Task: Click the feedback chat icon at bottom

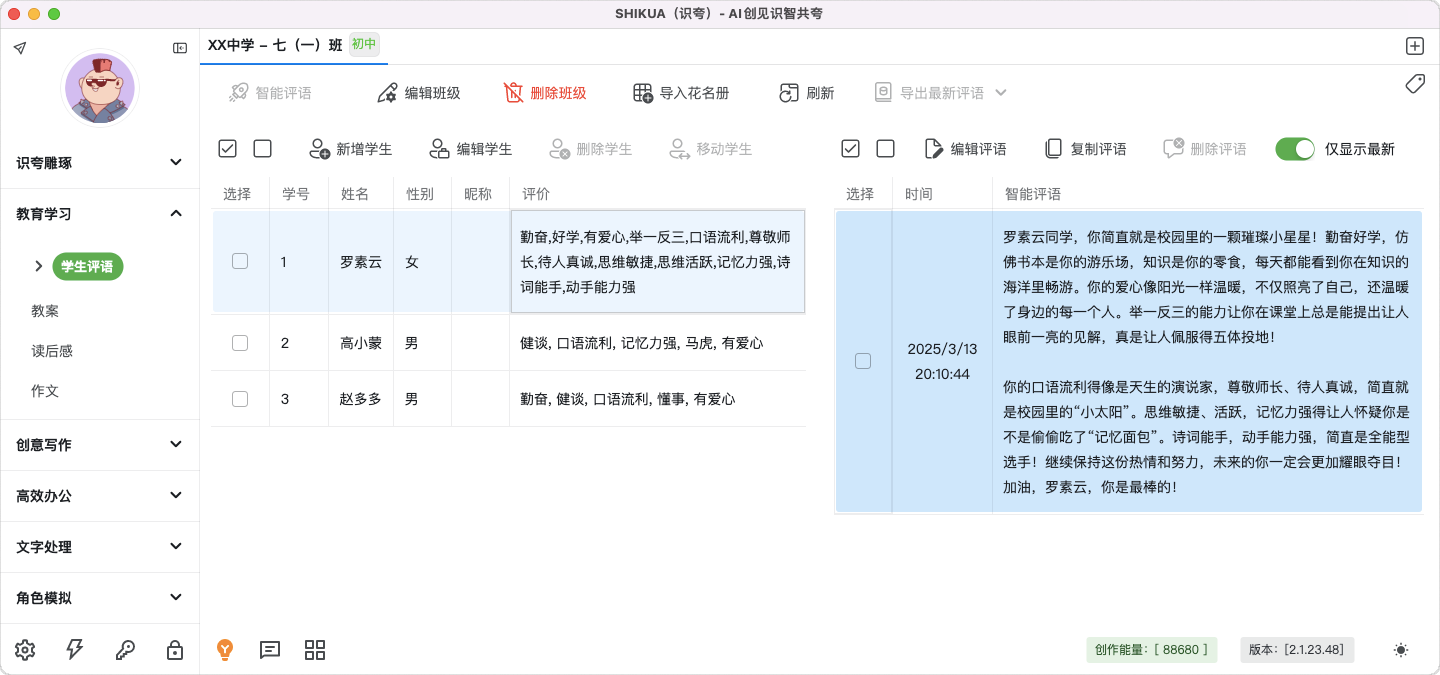Action: click(x=269, y=650)
